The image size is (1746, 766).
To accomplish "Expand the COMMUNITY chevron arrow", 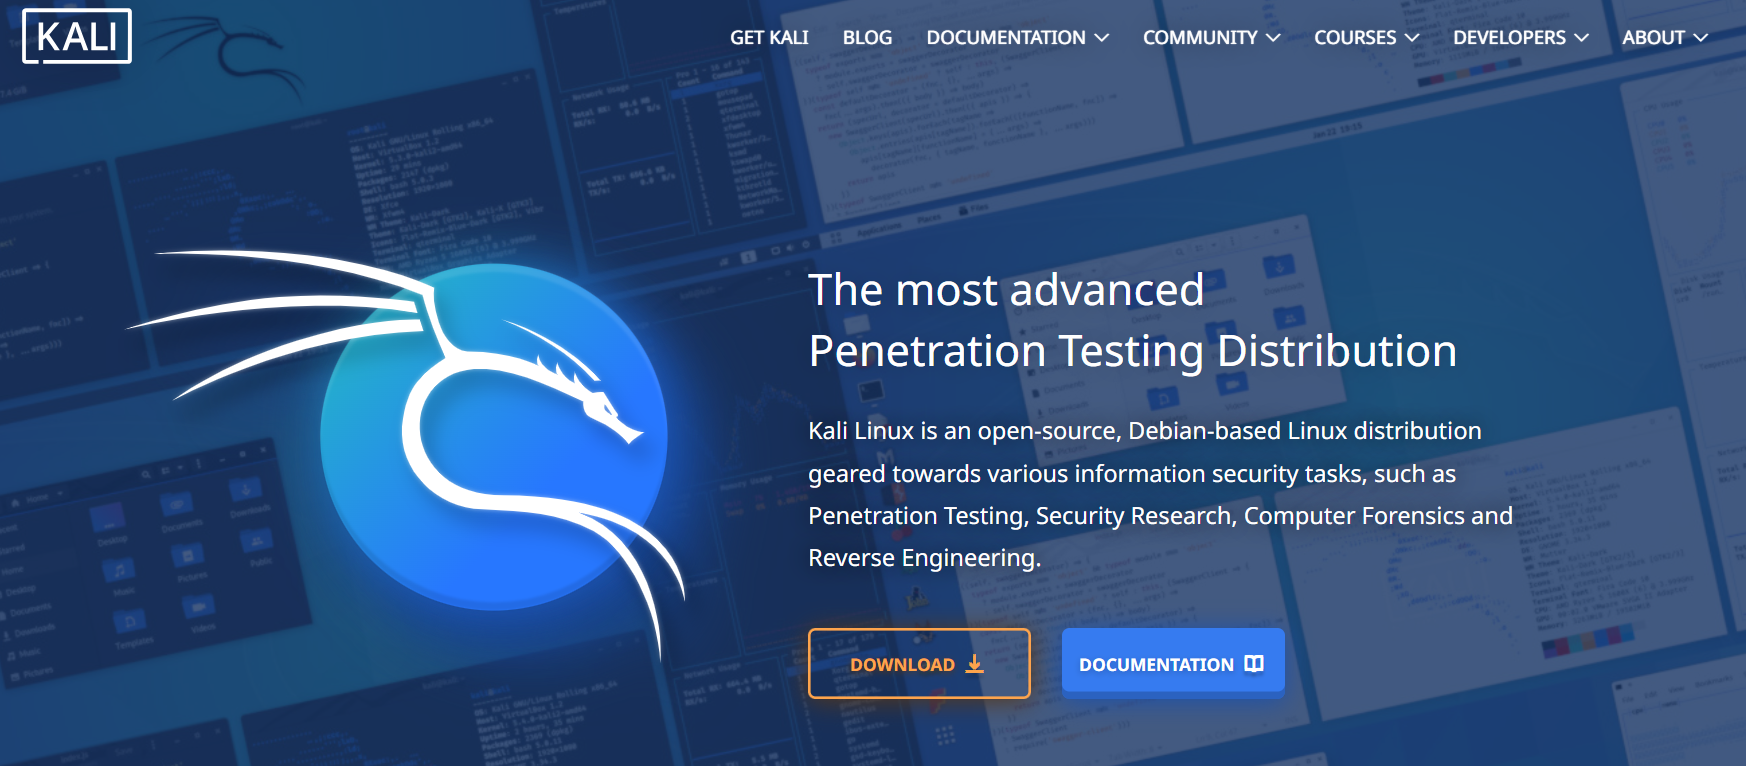I will point(1273,37).
